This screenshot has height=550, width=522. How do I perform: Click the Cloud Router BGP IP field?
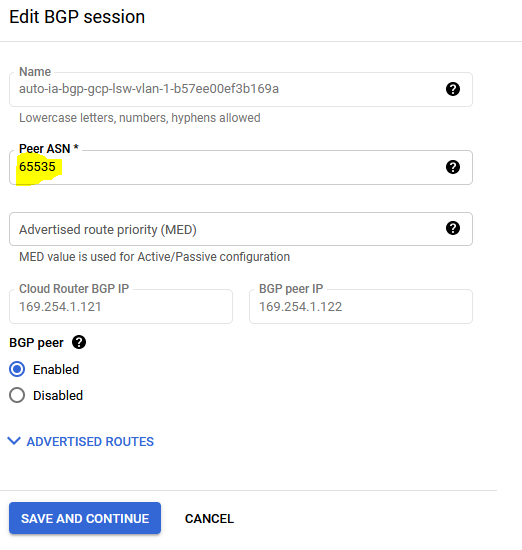point(121,306)
